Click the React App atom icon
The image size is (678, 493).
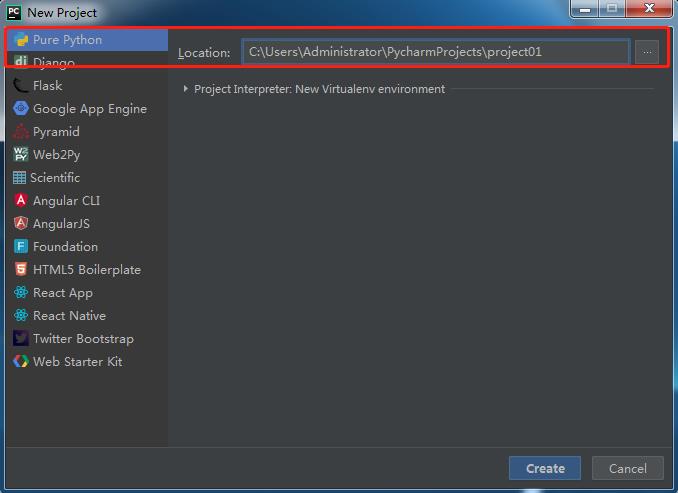click(x=20, y=292)
